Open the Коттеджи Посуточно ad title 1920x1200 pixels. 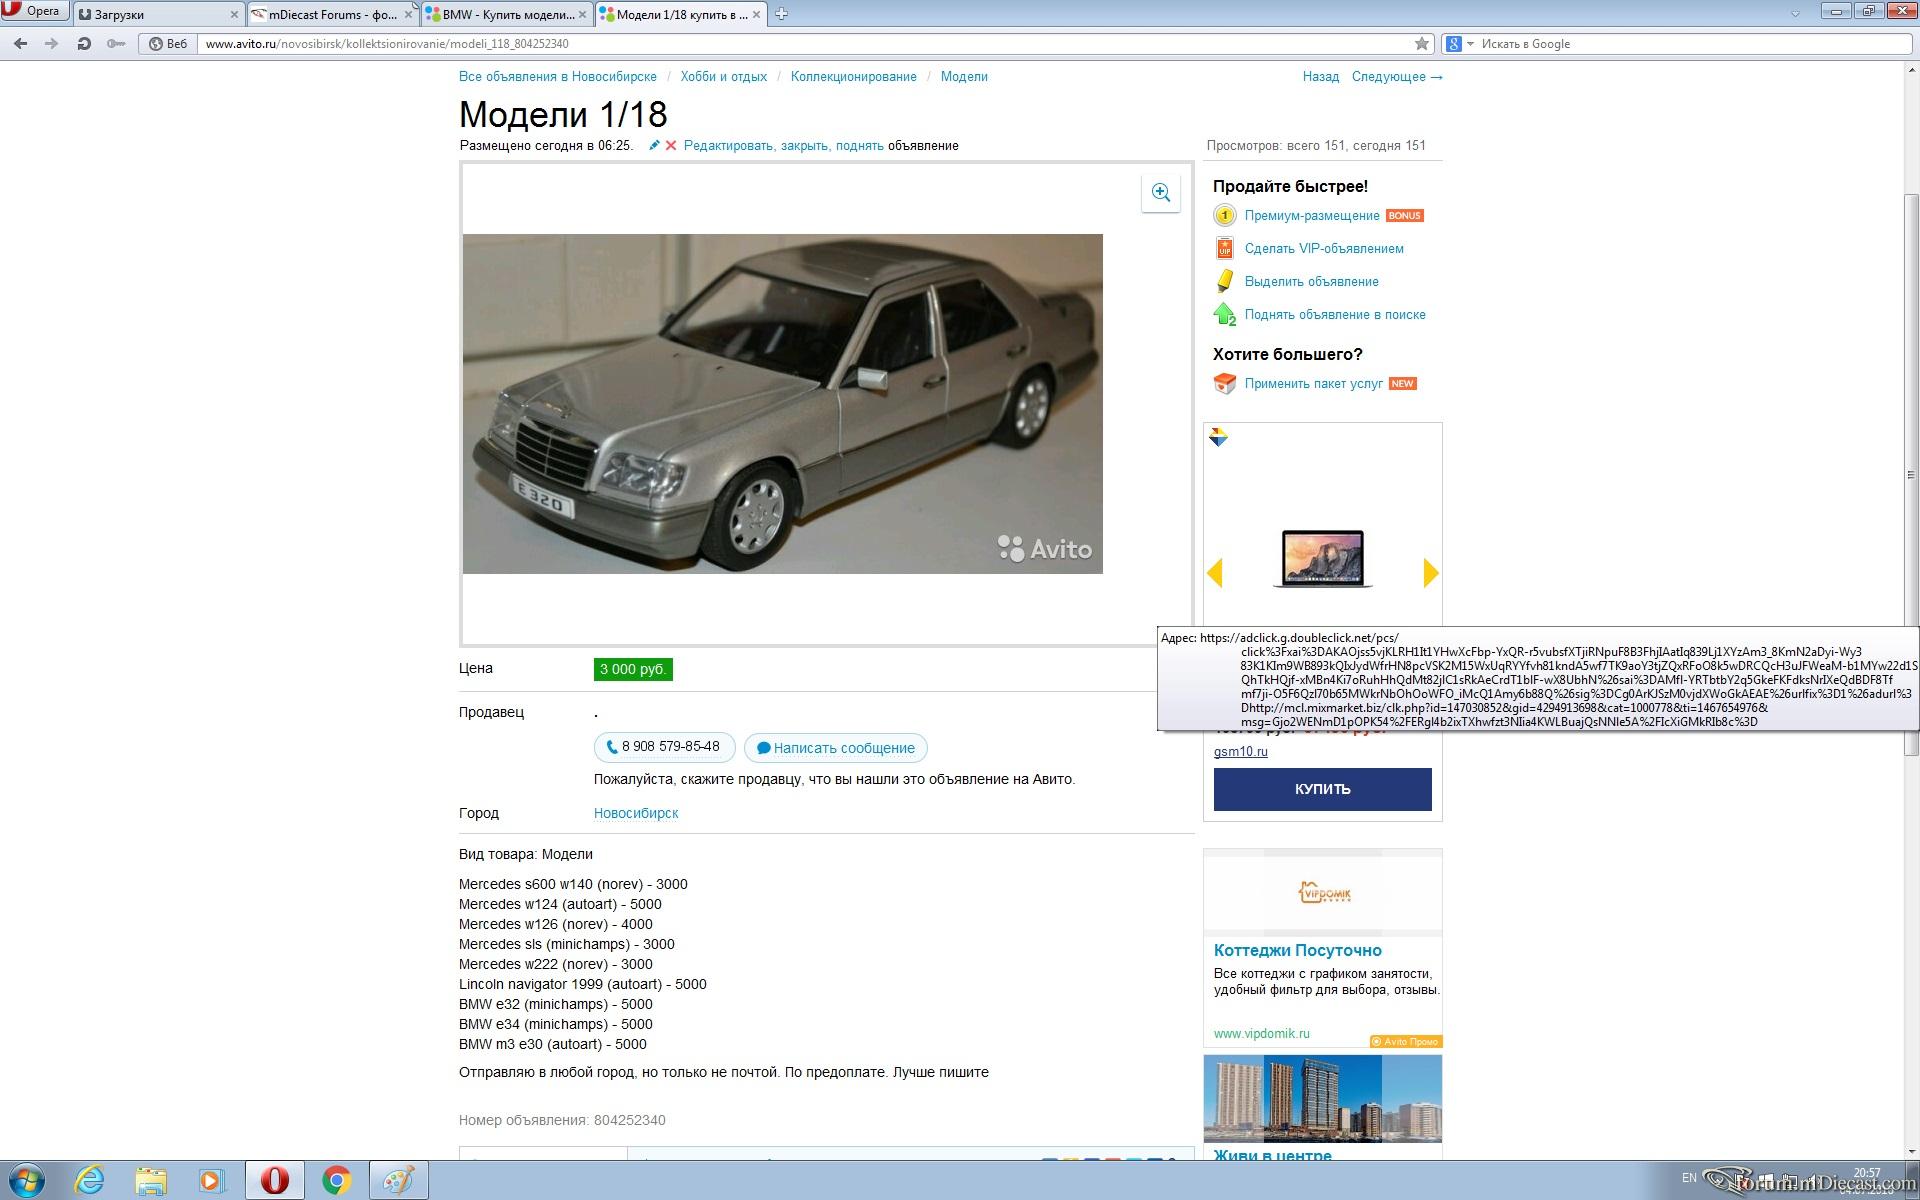point(1297,951)
